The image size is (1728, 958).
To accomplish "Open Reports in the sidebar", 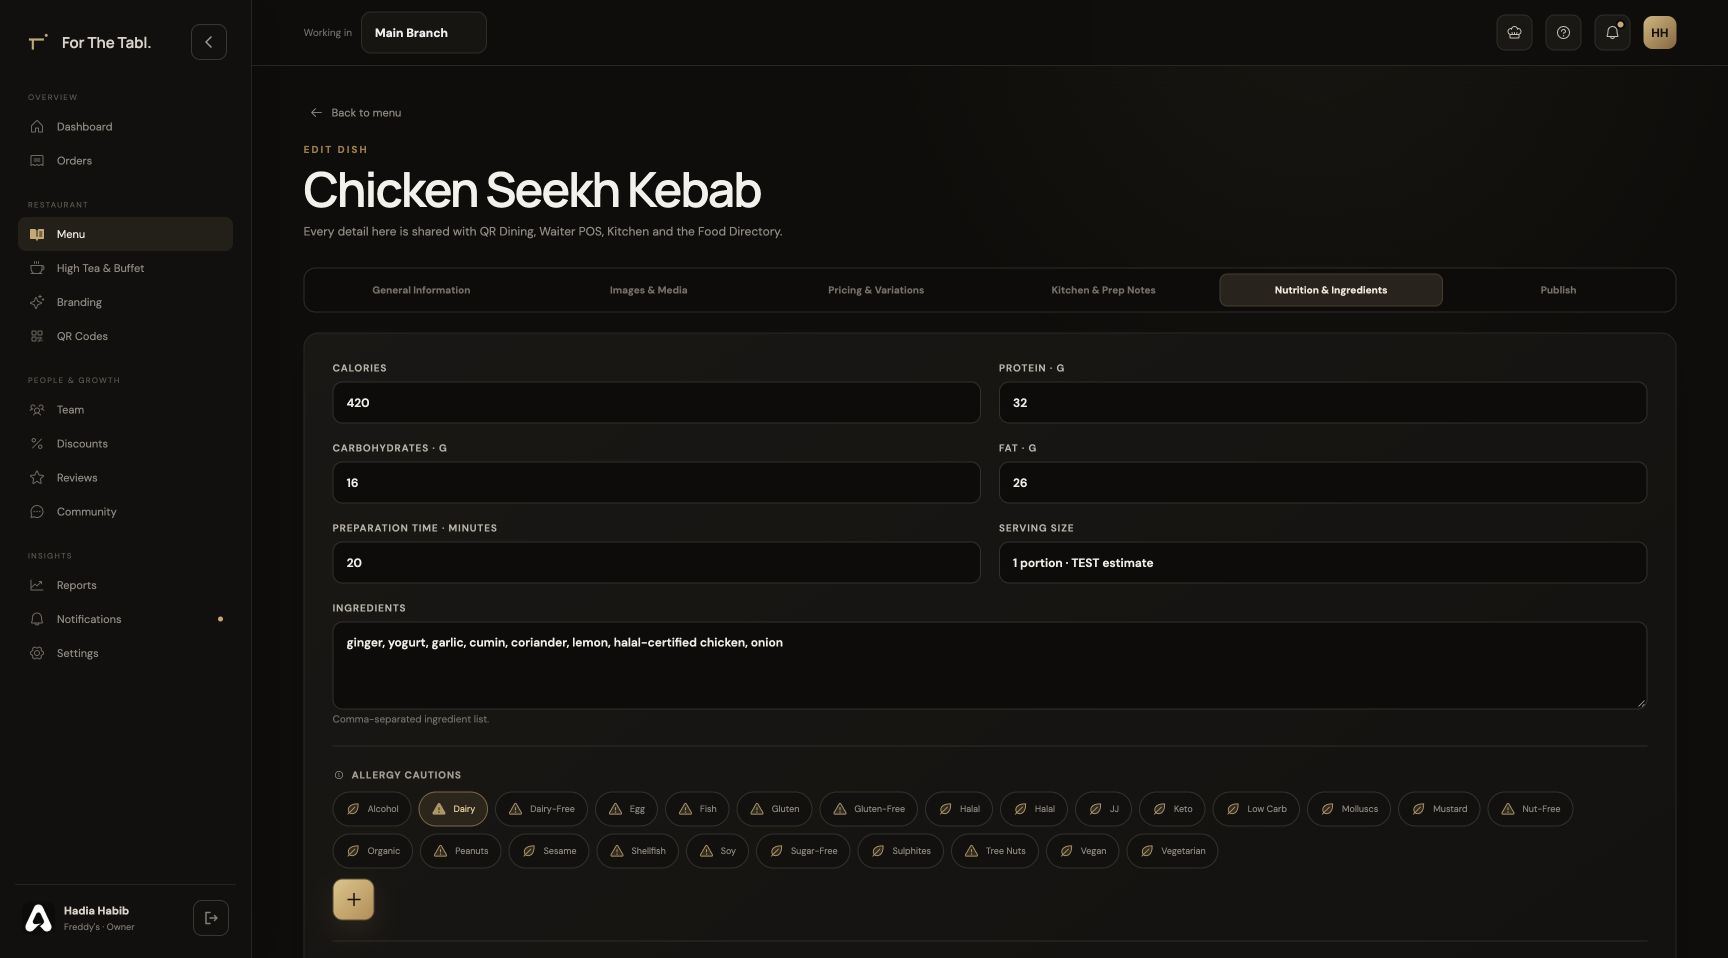I will (x=76, y=585).
